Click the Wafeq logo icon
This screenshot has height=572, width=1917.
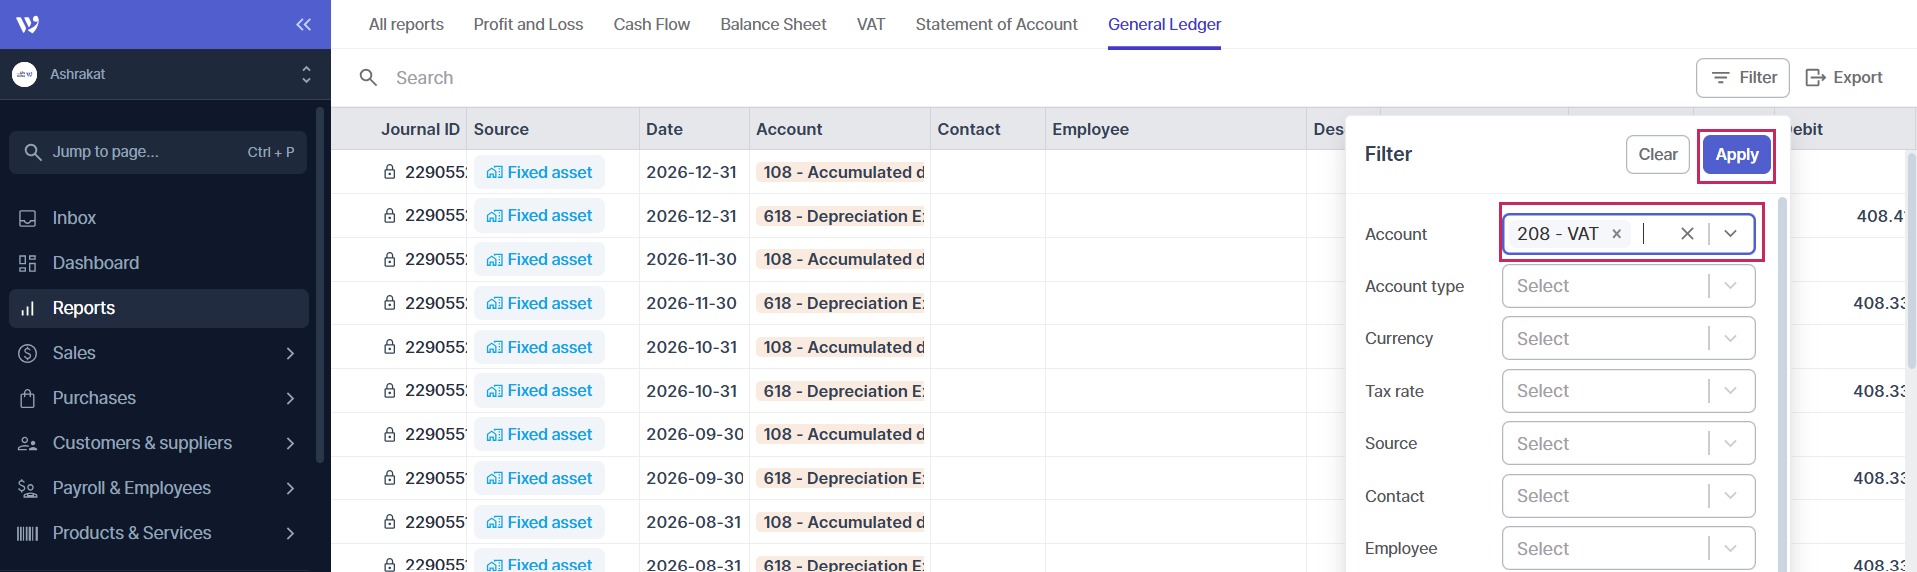click(28, 24)
